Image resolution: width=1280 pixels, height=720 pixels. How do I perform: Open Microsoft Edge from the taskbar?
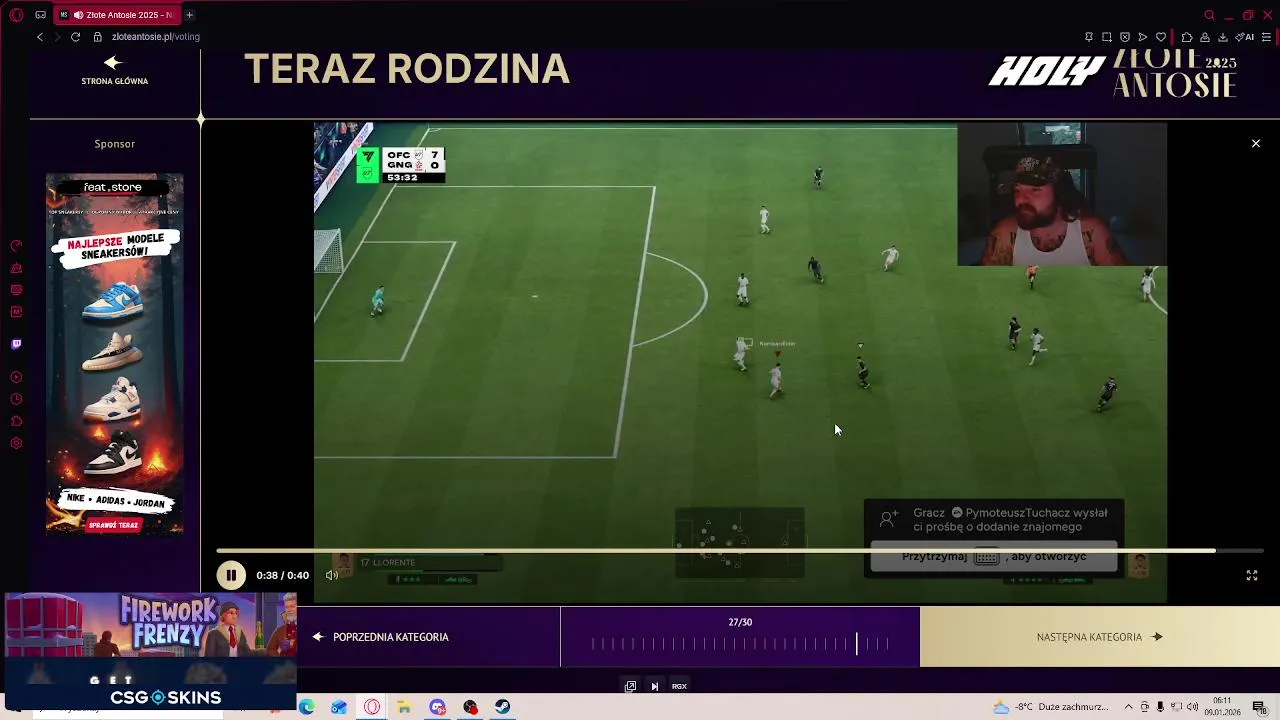pos(306,707)
